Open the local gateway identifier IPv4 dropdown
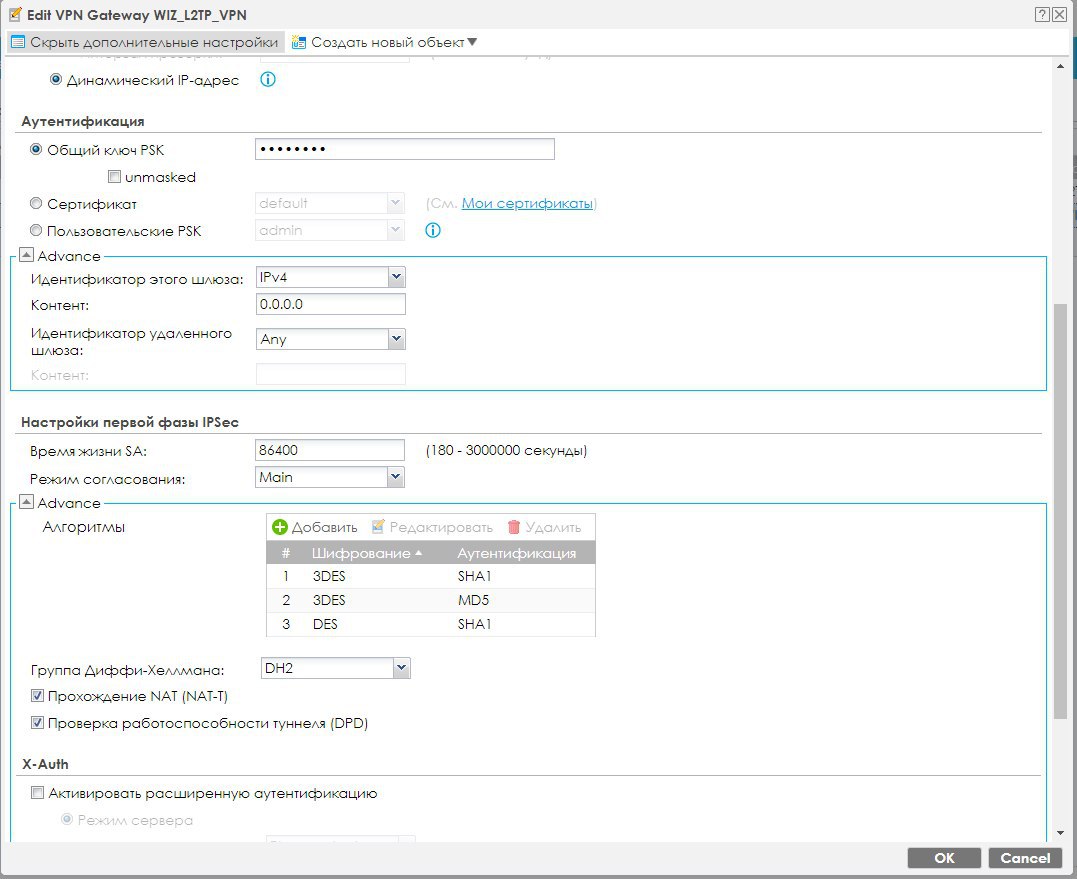The width and height of the screenshot is (1077, 879). 396,277
